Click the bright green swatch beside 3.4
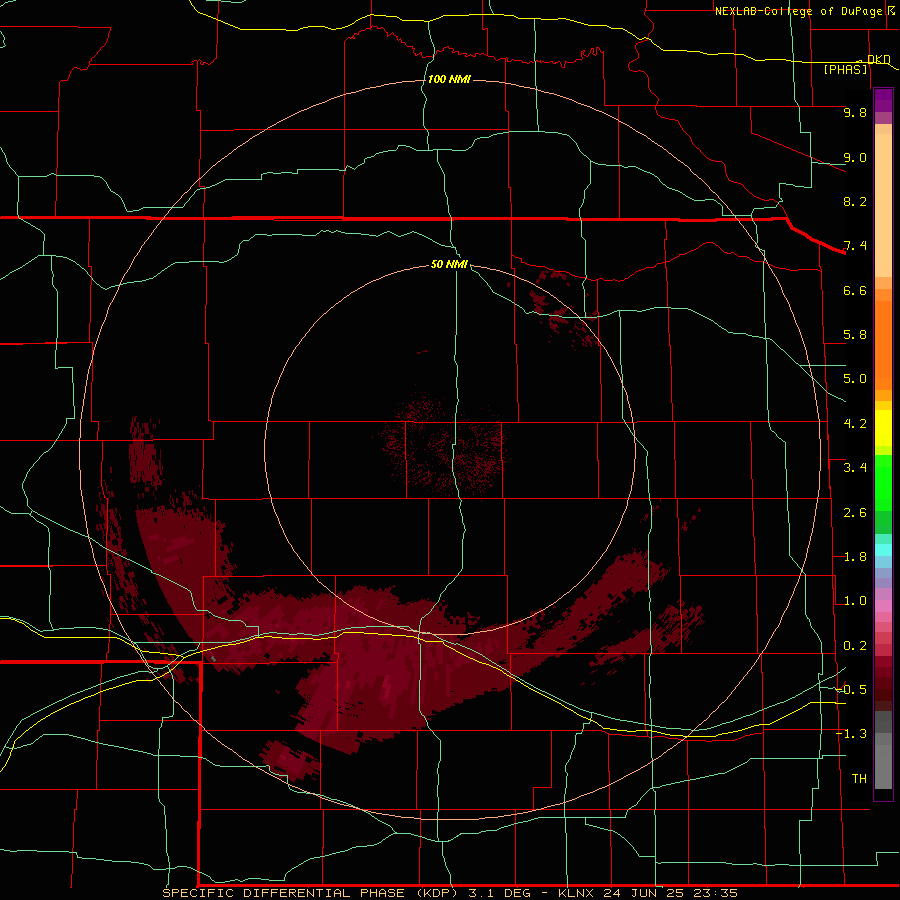Screen dimensions: 900x900 (x=883, y=482)
